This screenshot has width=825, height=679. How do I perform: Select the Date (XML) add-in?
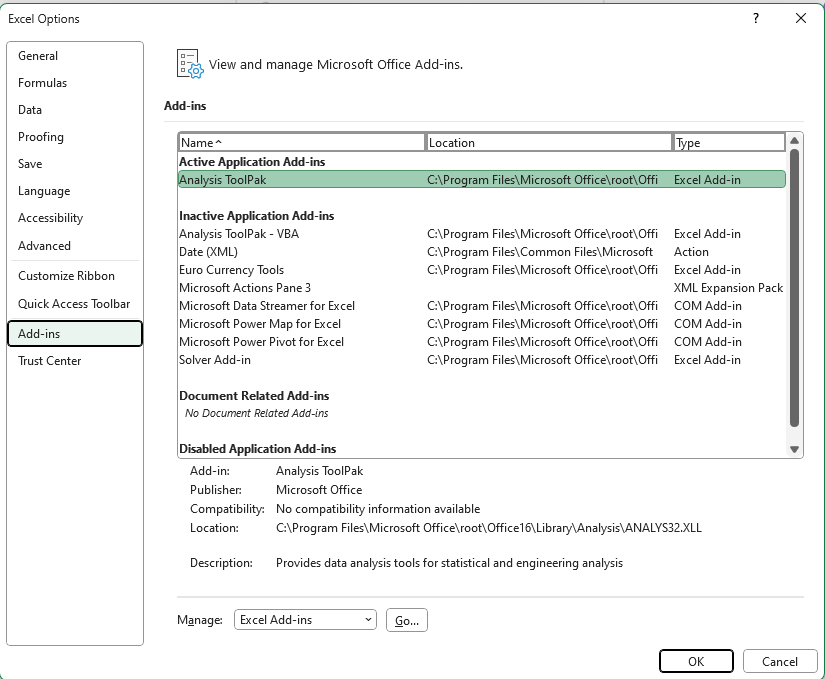tap(300, 251)
